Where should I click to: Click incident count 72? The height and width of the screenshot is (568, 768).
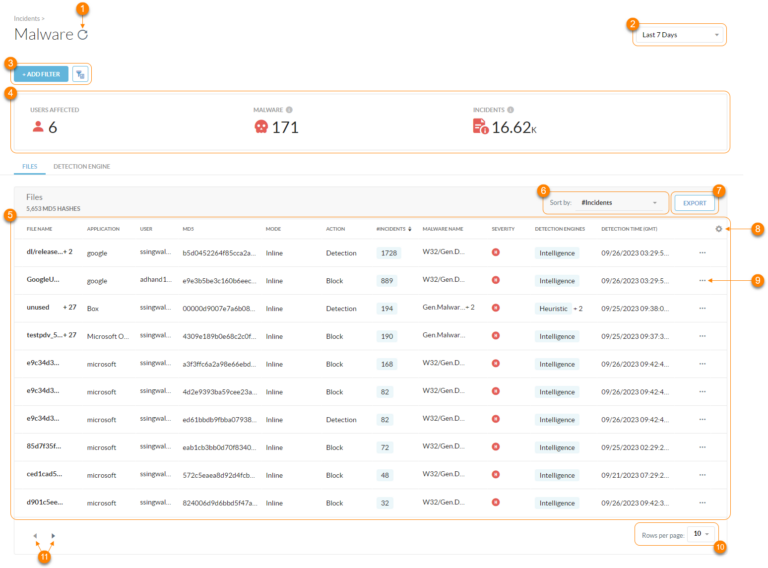coord(385,448)
